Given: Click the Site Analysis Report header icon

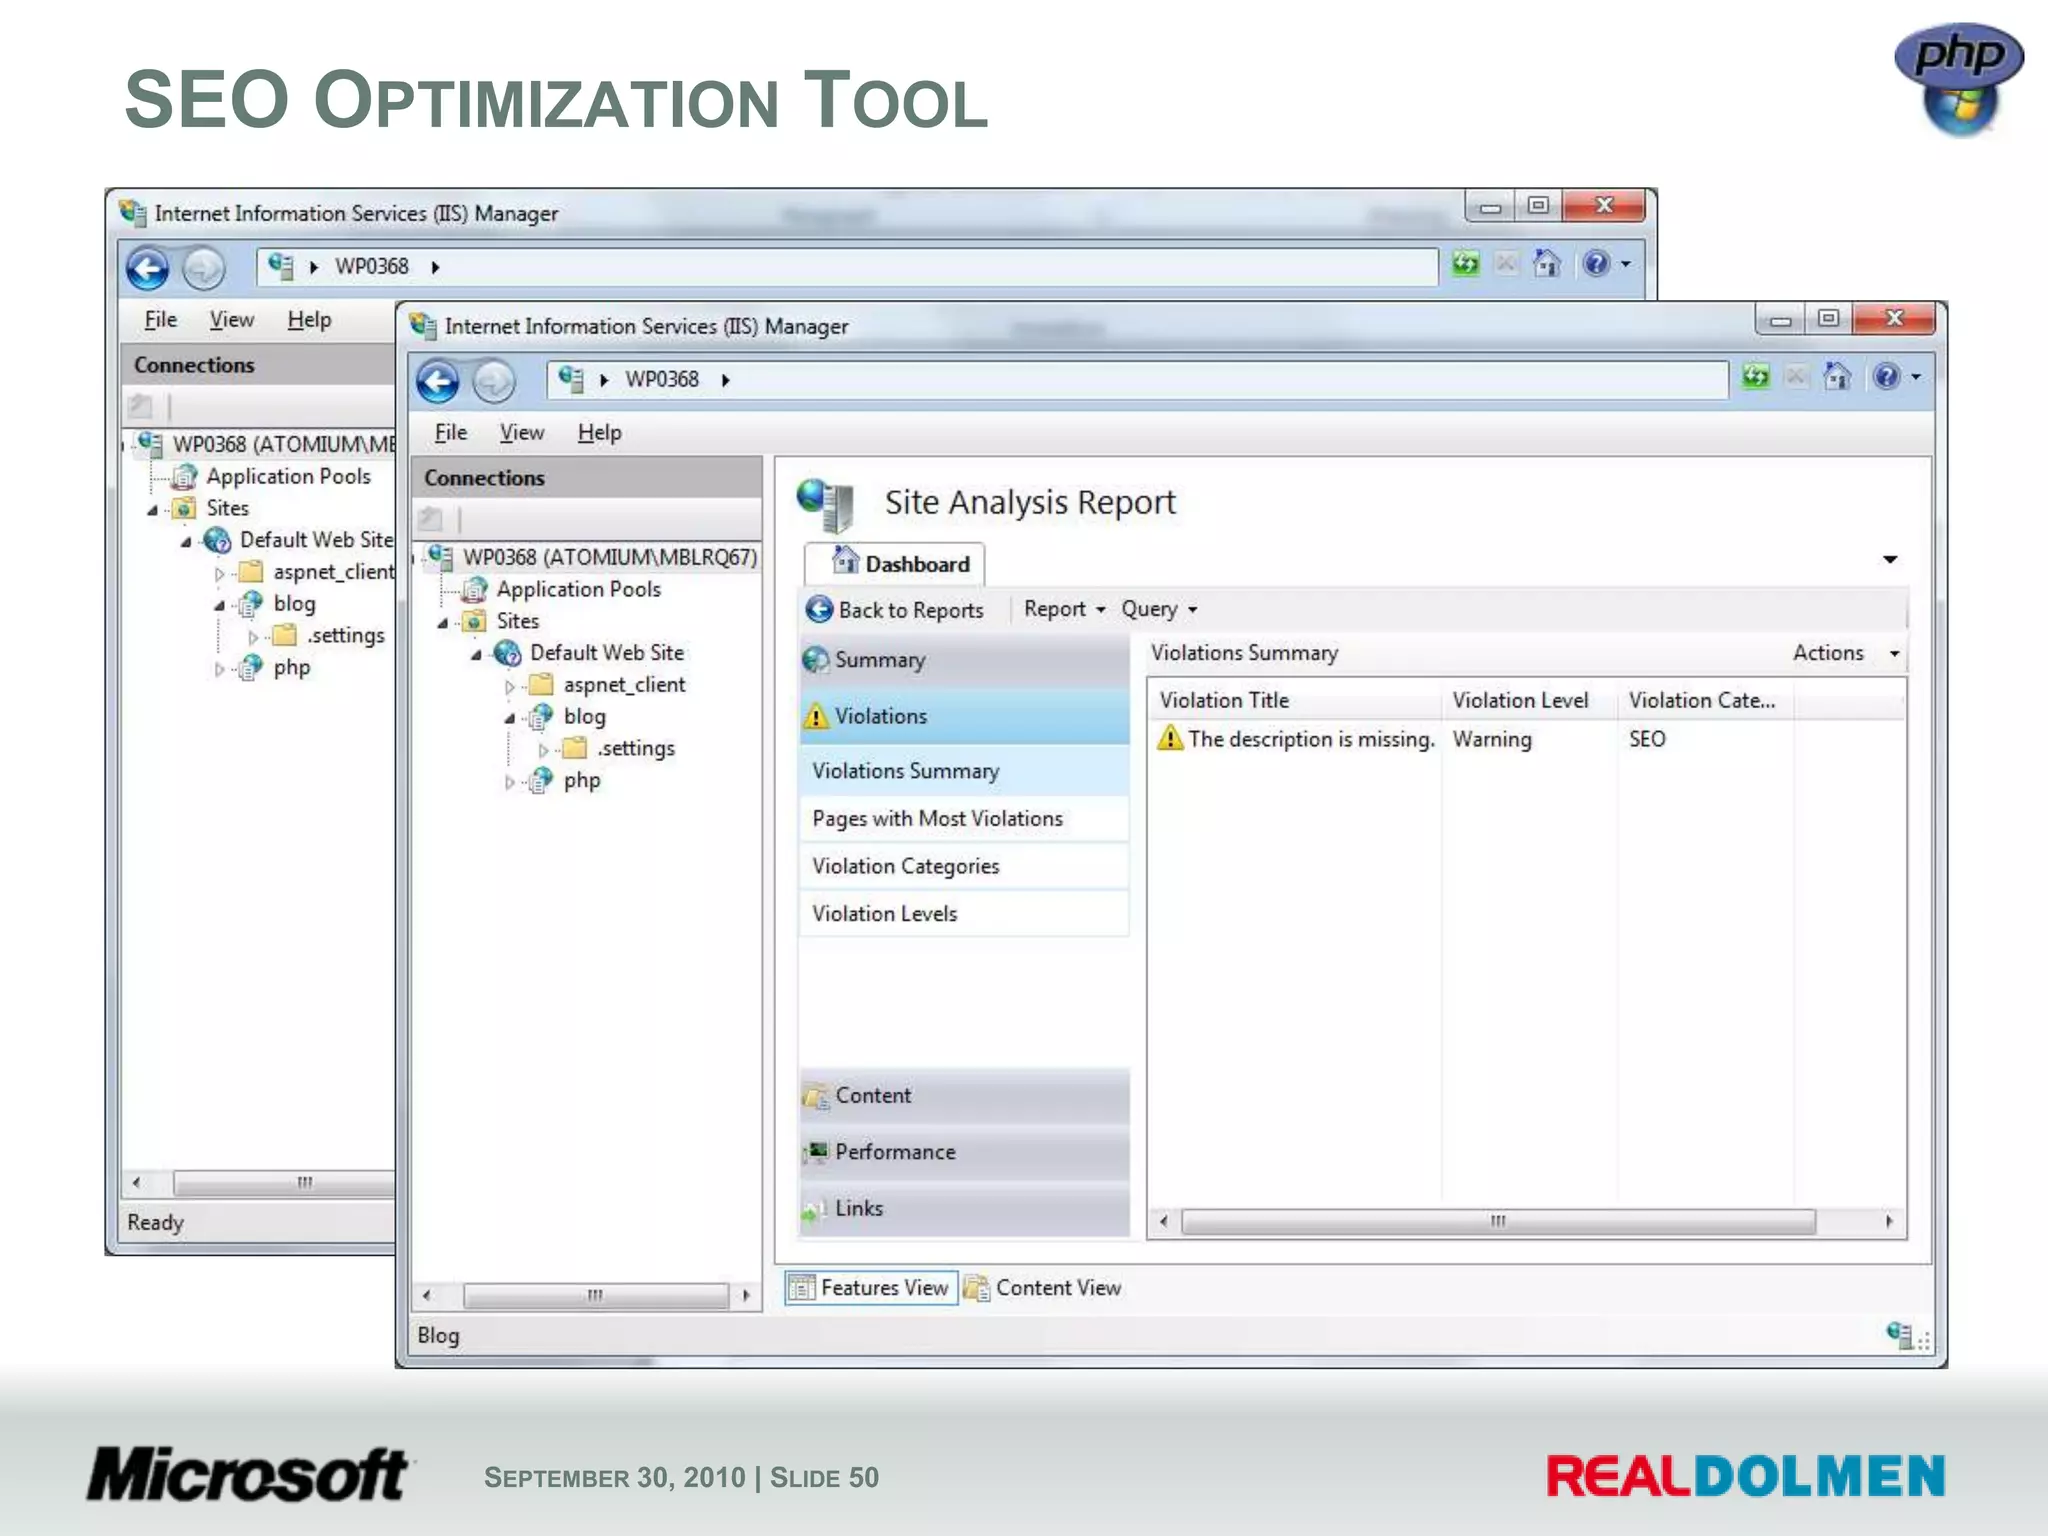Looking at the screenshot, I should point(826,504).
